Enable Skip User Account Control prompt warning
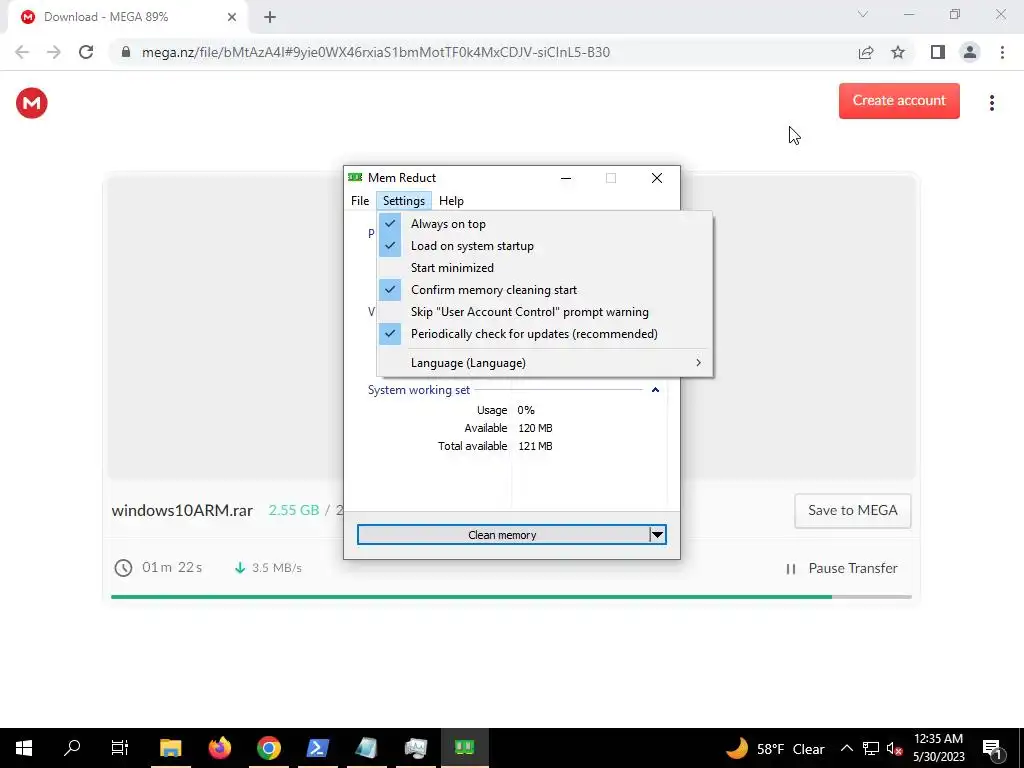 (545, 312)
